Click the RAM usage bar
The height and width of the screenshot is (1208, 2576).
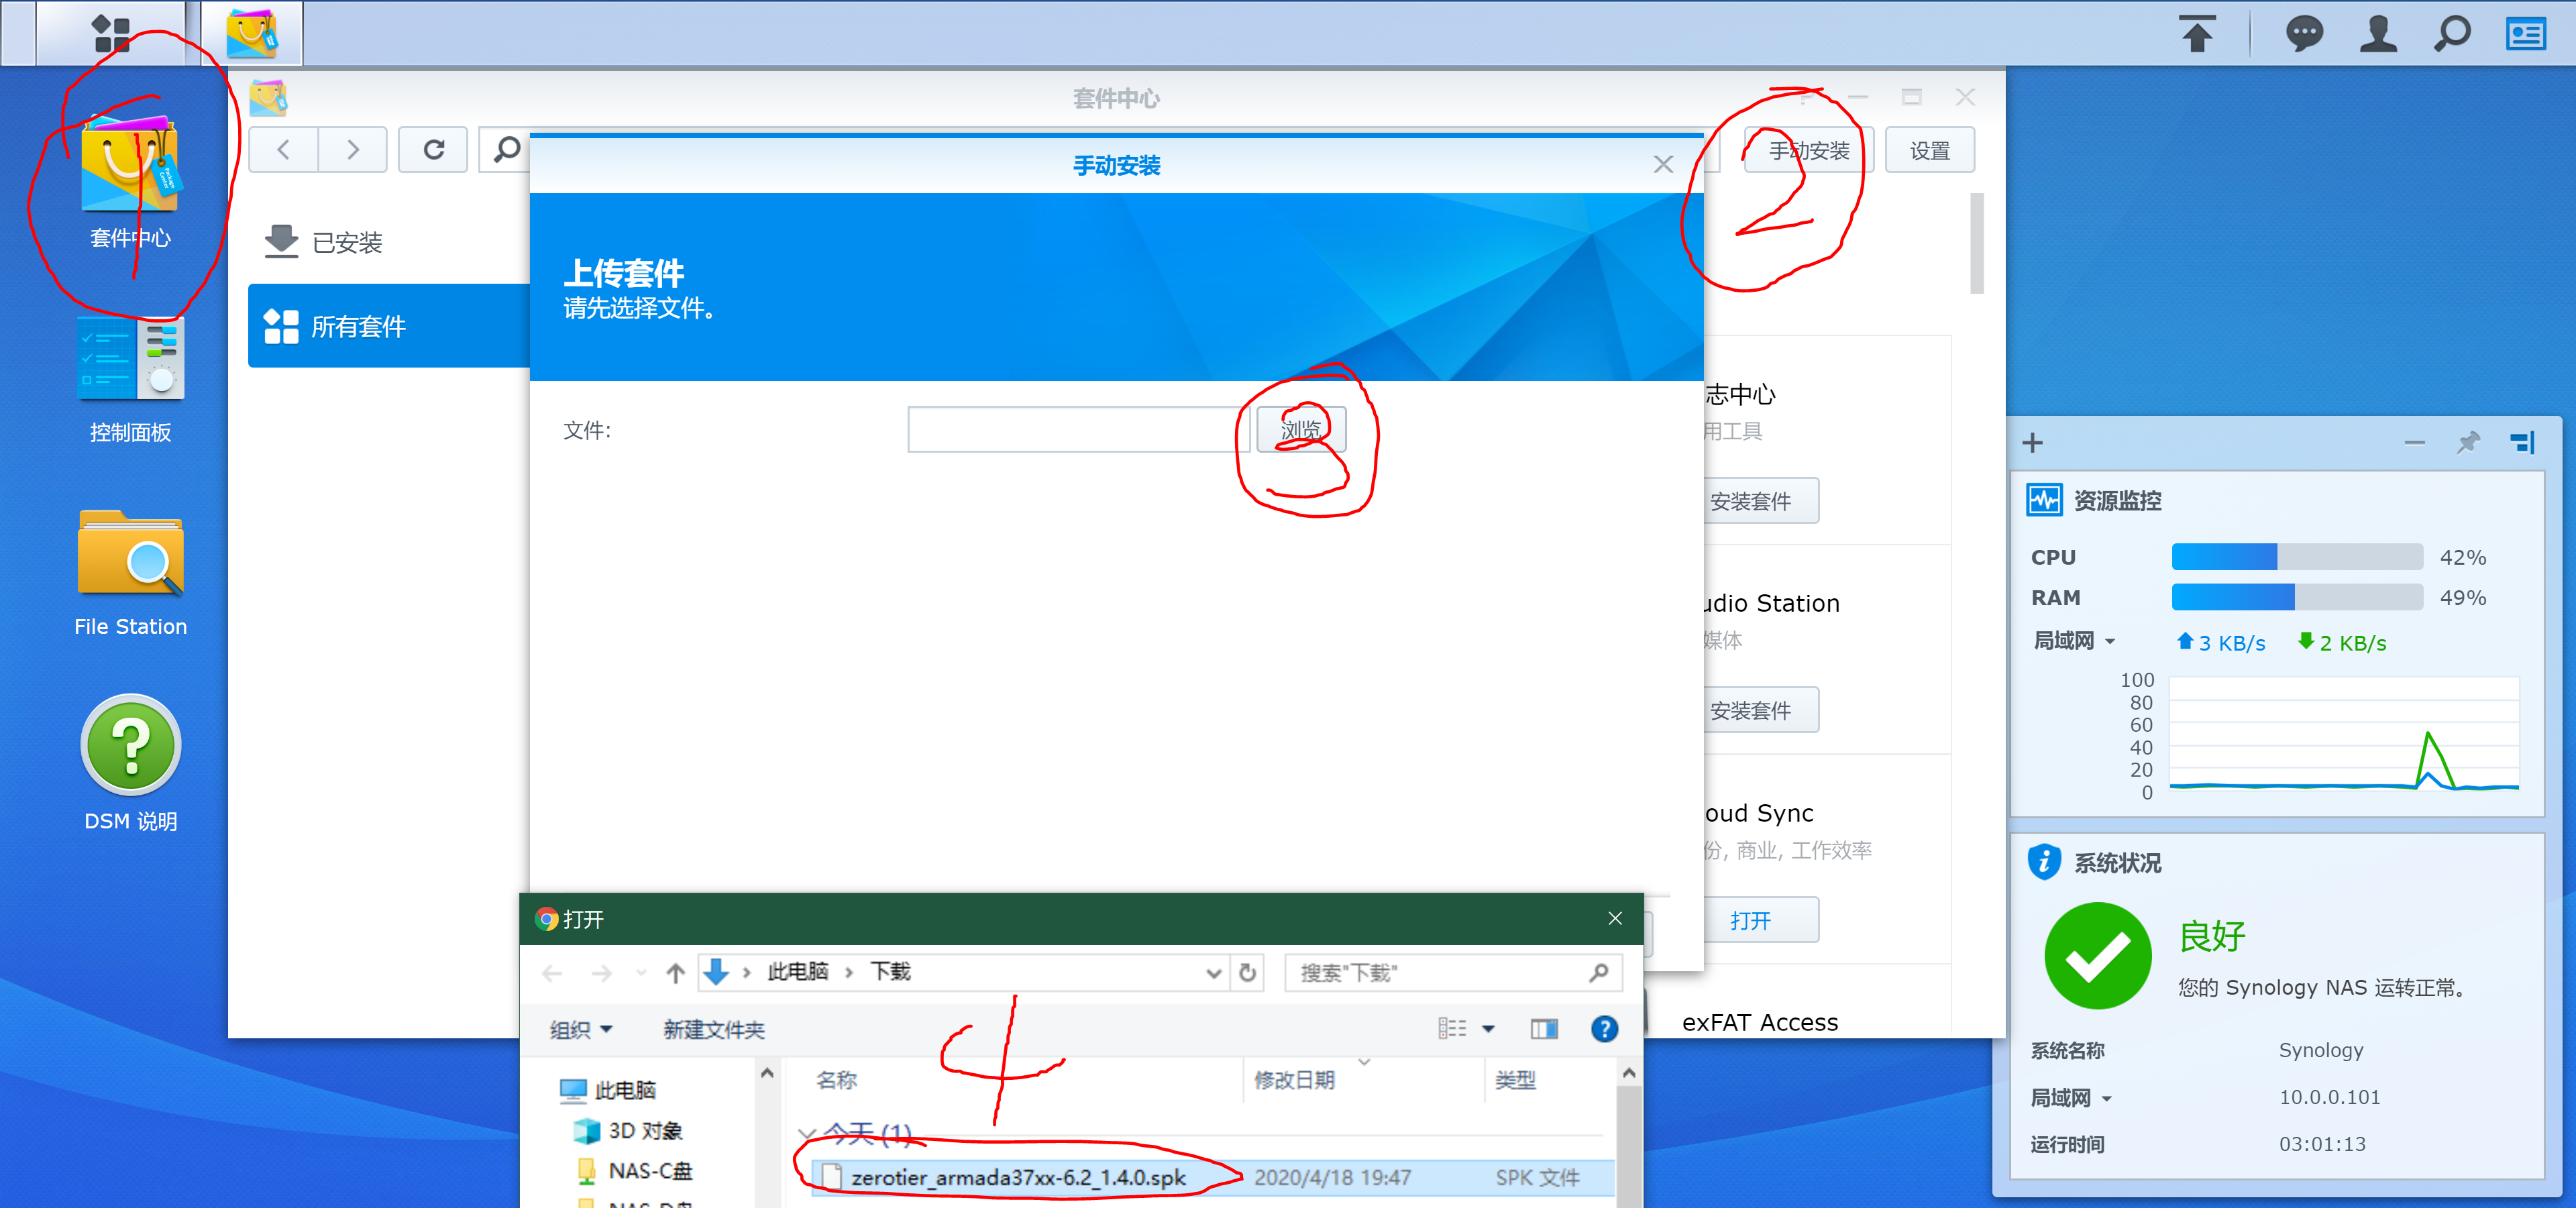[x=2296, y=597]
